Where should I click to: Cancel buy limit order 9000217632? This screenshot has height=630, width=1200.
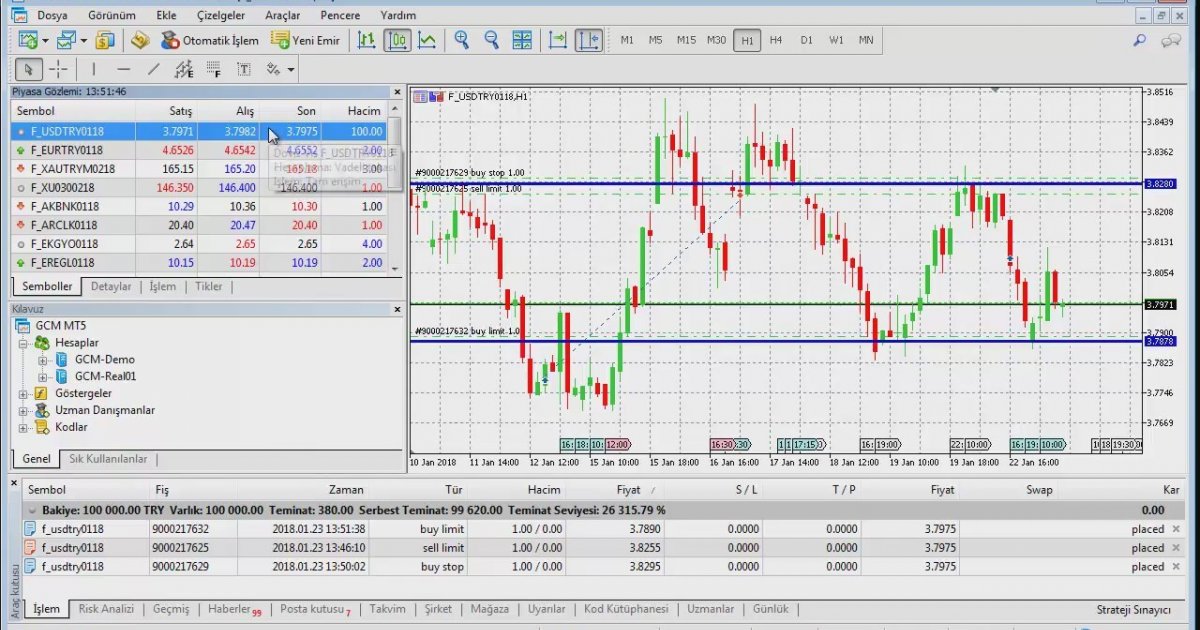coord(1176,529)
